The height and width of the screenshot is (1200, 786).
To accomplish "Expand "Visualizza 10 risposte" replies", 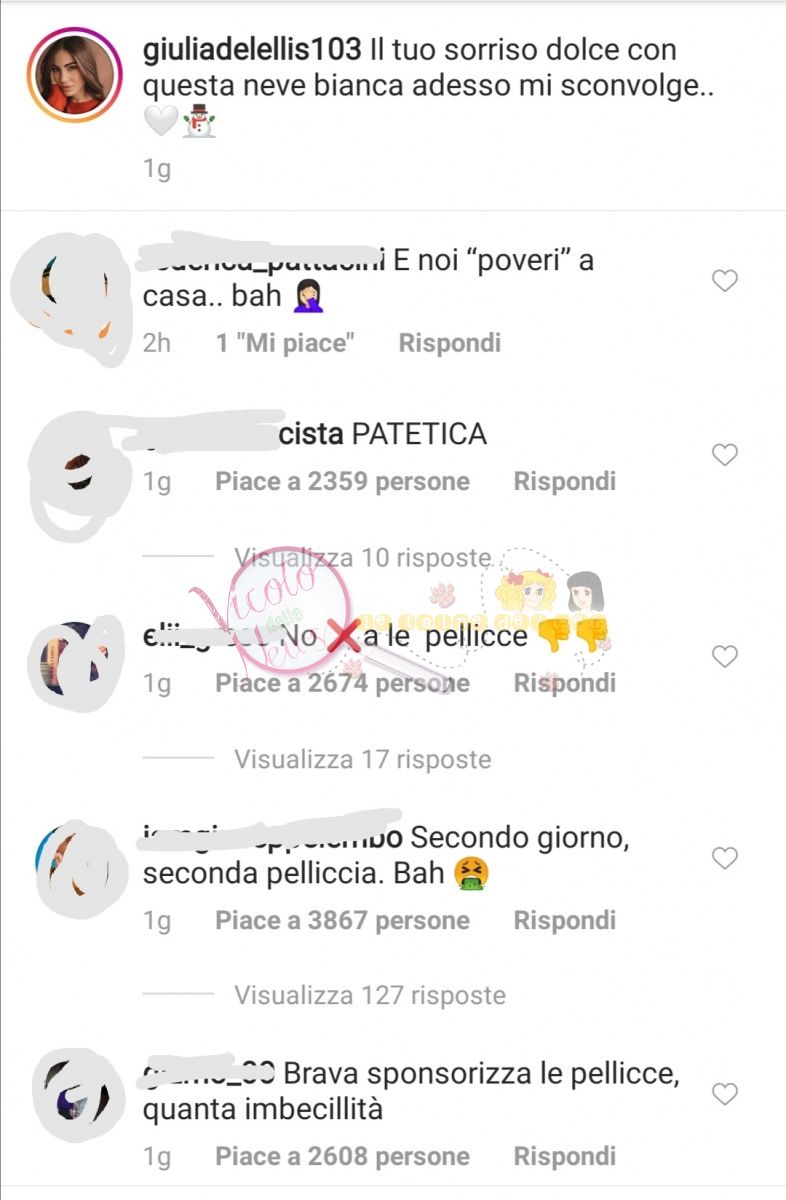I will 363,557.
